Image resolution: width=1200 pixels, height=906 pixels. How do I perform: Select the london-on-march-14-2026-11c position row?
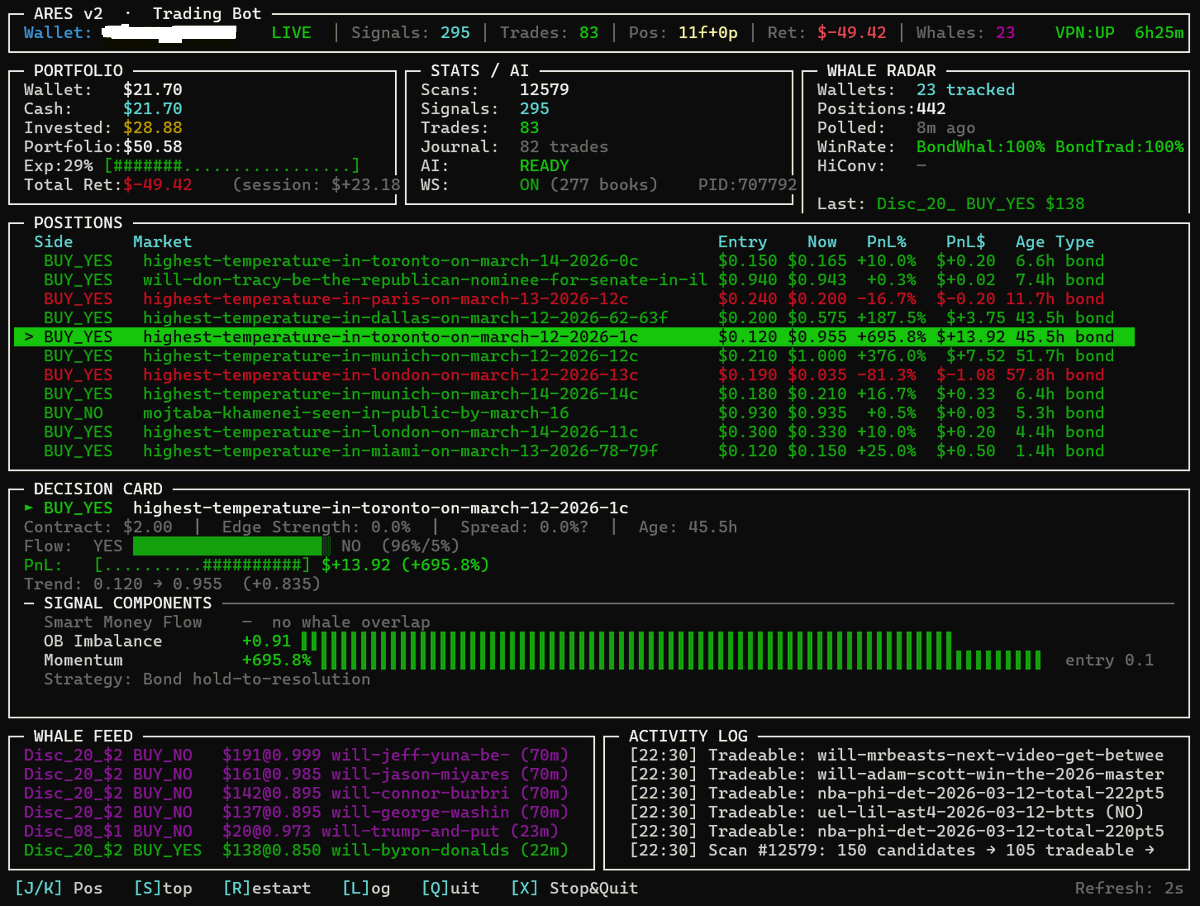click(574, 432)
